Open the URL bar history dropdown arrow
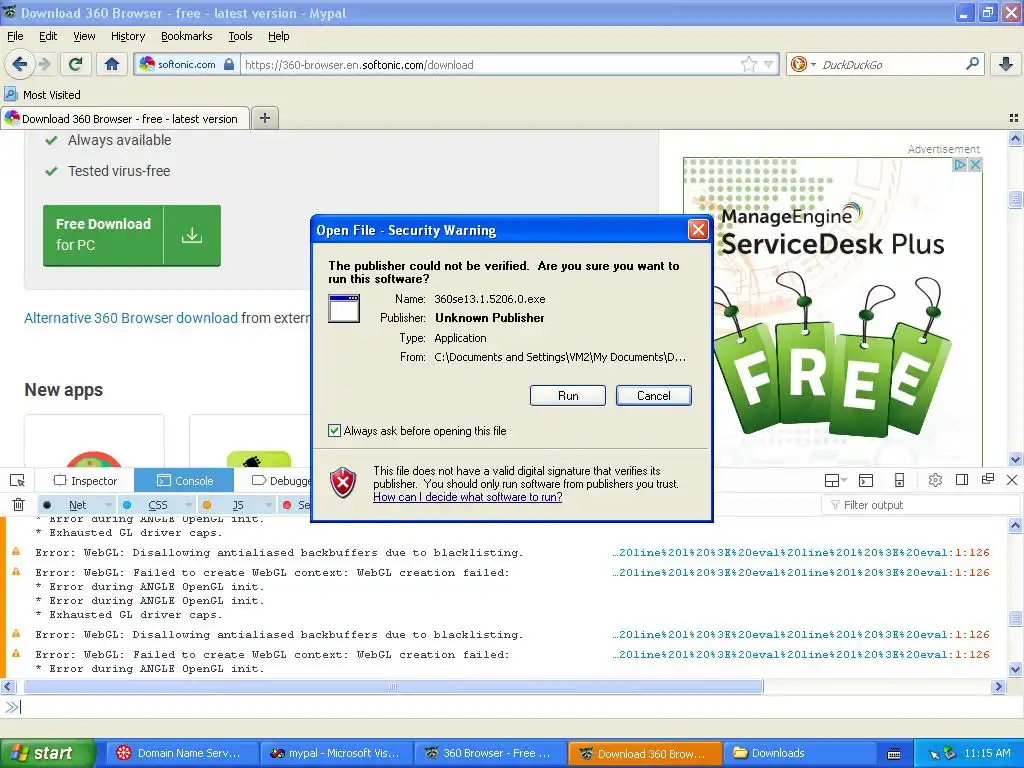 tap(769, 64)
